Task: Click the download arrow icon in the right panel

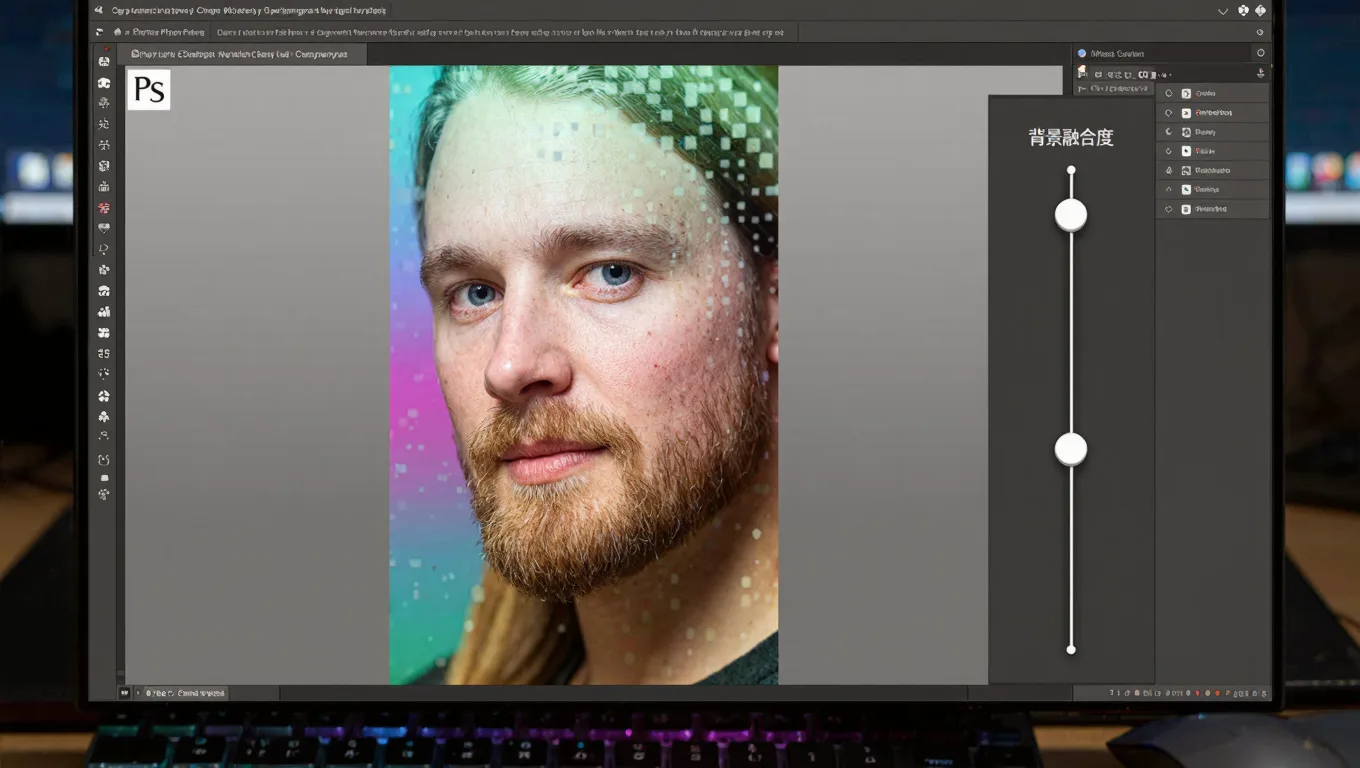Action: (x=1260, y=73)
